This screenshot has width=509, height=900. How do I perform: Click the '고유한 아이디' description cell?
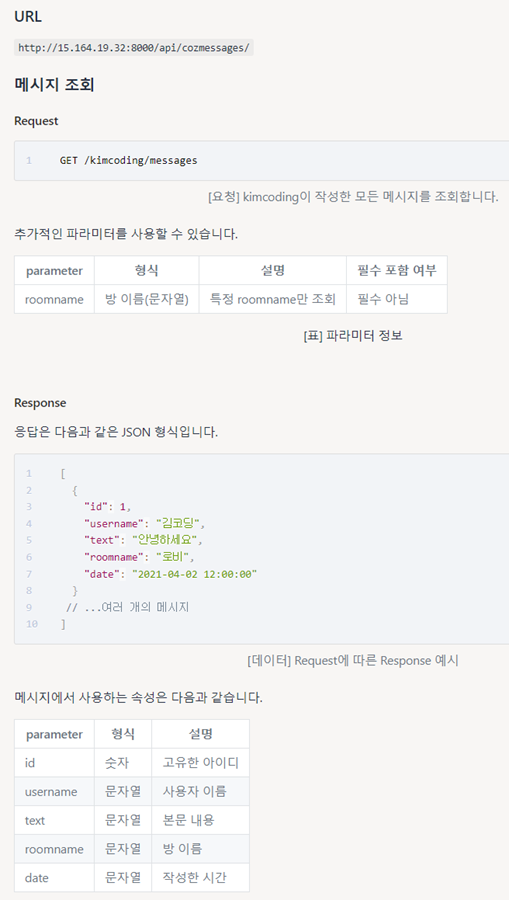200,763
